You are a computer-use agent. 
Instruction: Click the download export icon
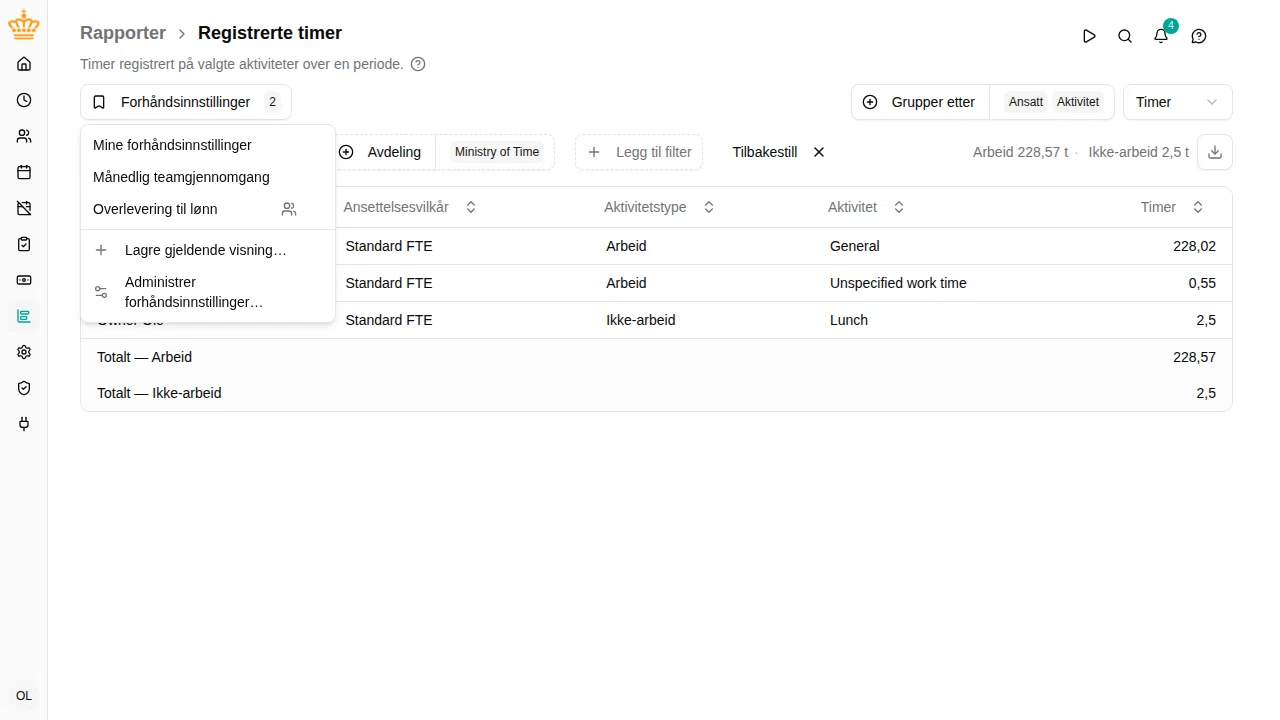click(x=1215, y=152)
